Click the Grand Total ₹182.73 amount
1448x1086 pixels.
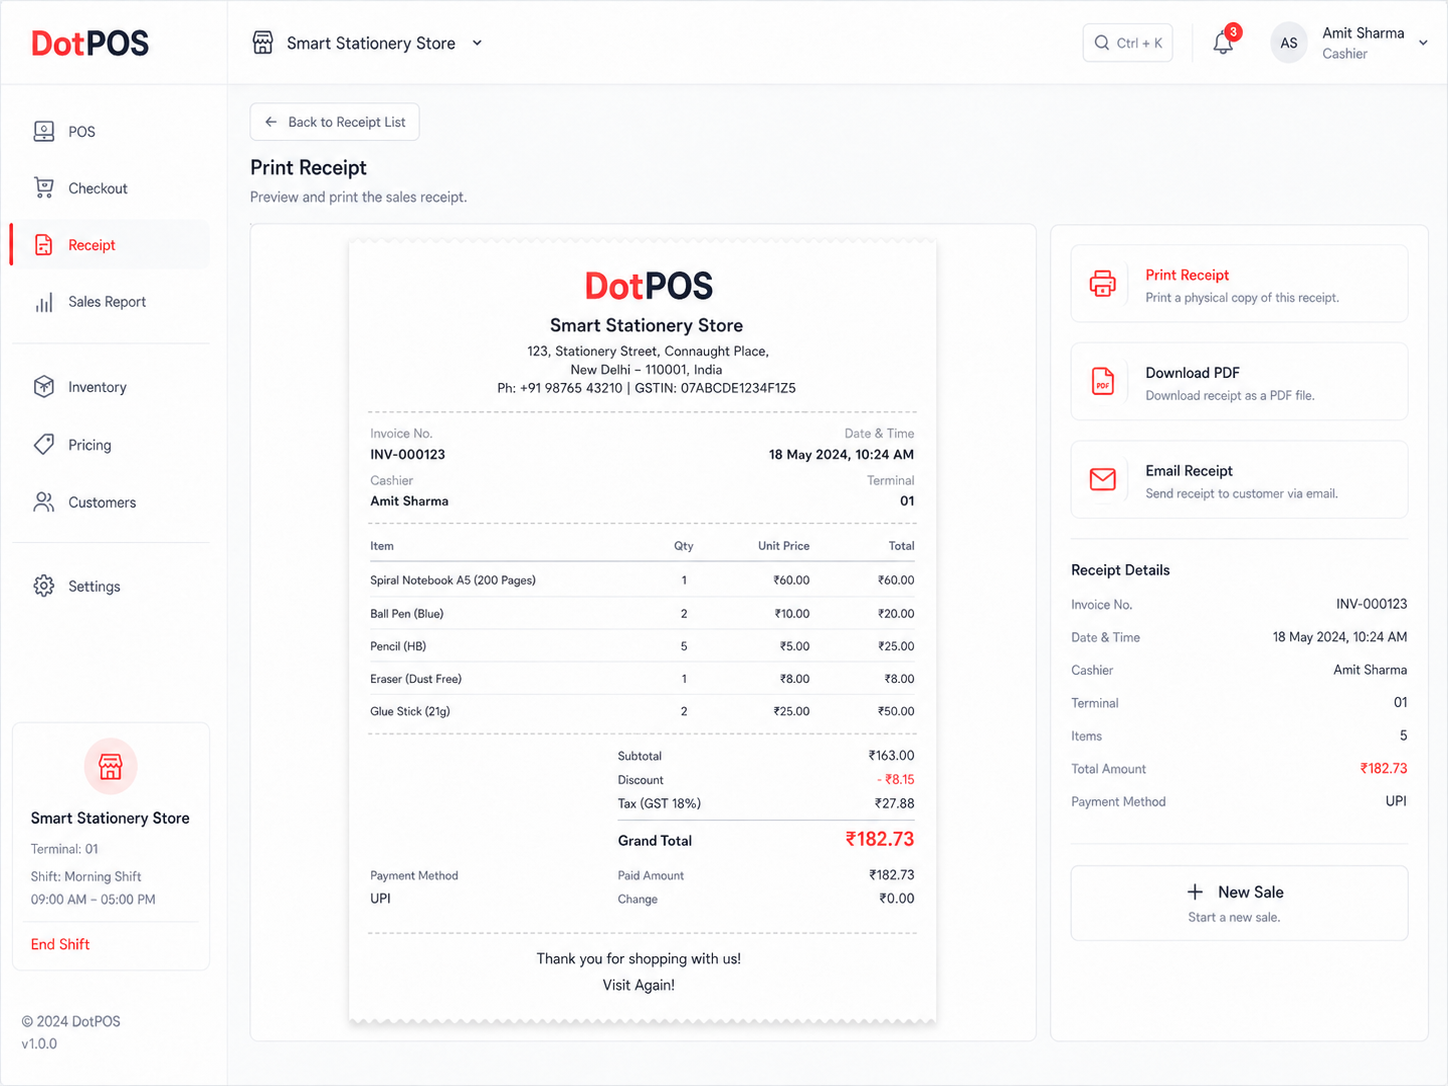pos(880,839)
